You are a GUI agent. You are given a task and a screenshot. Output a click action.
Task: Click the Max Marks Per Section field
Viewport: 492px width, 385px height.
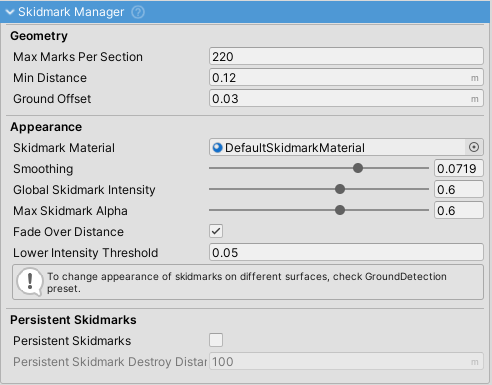point(346,56)
